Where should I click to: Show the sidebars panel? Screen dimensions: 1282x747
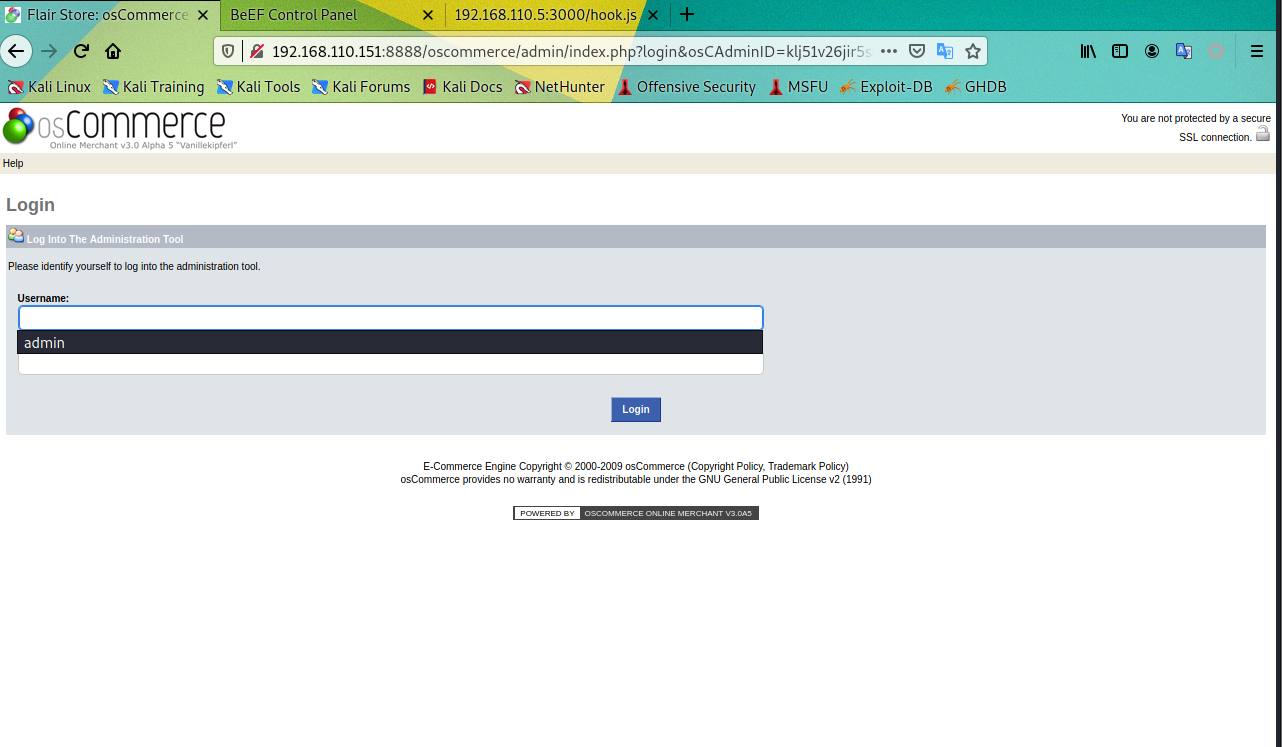[1120, 51]
